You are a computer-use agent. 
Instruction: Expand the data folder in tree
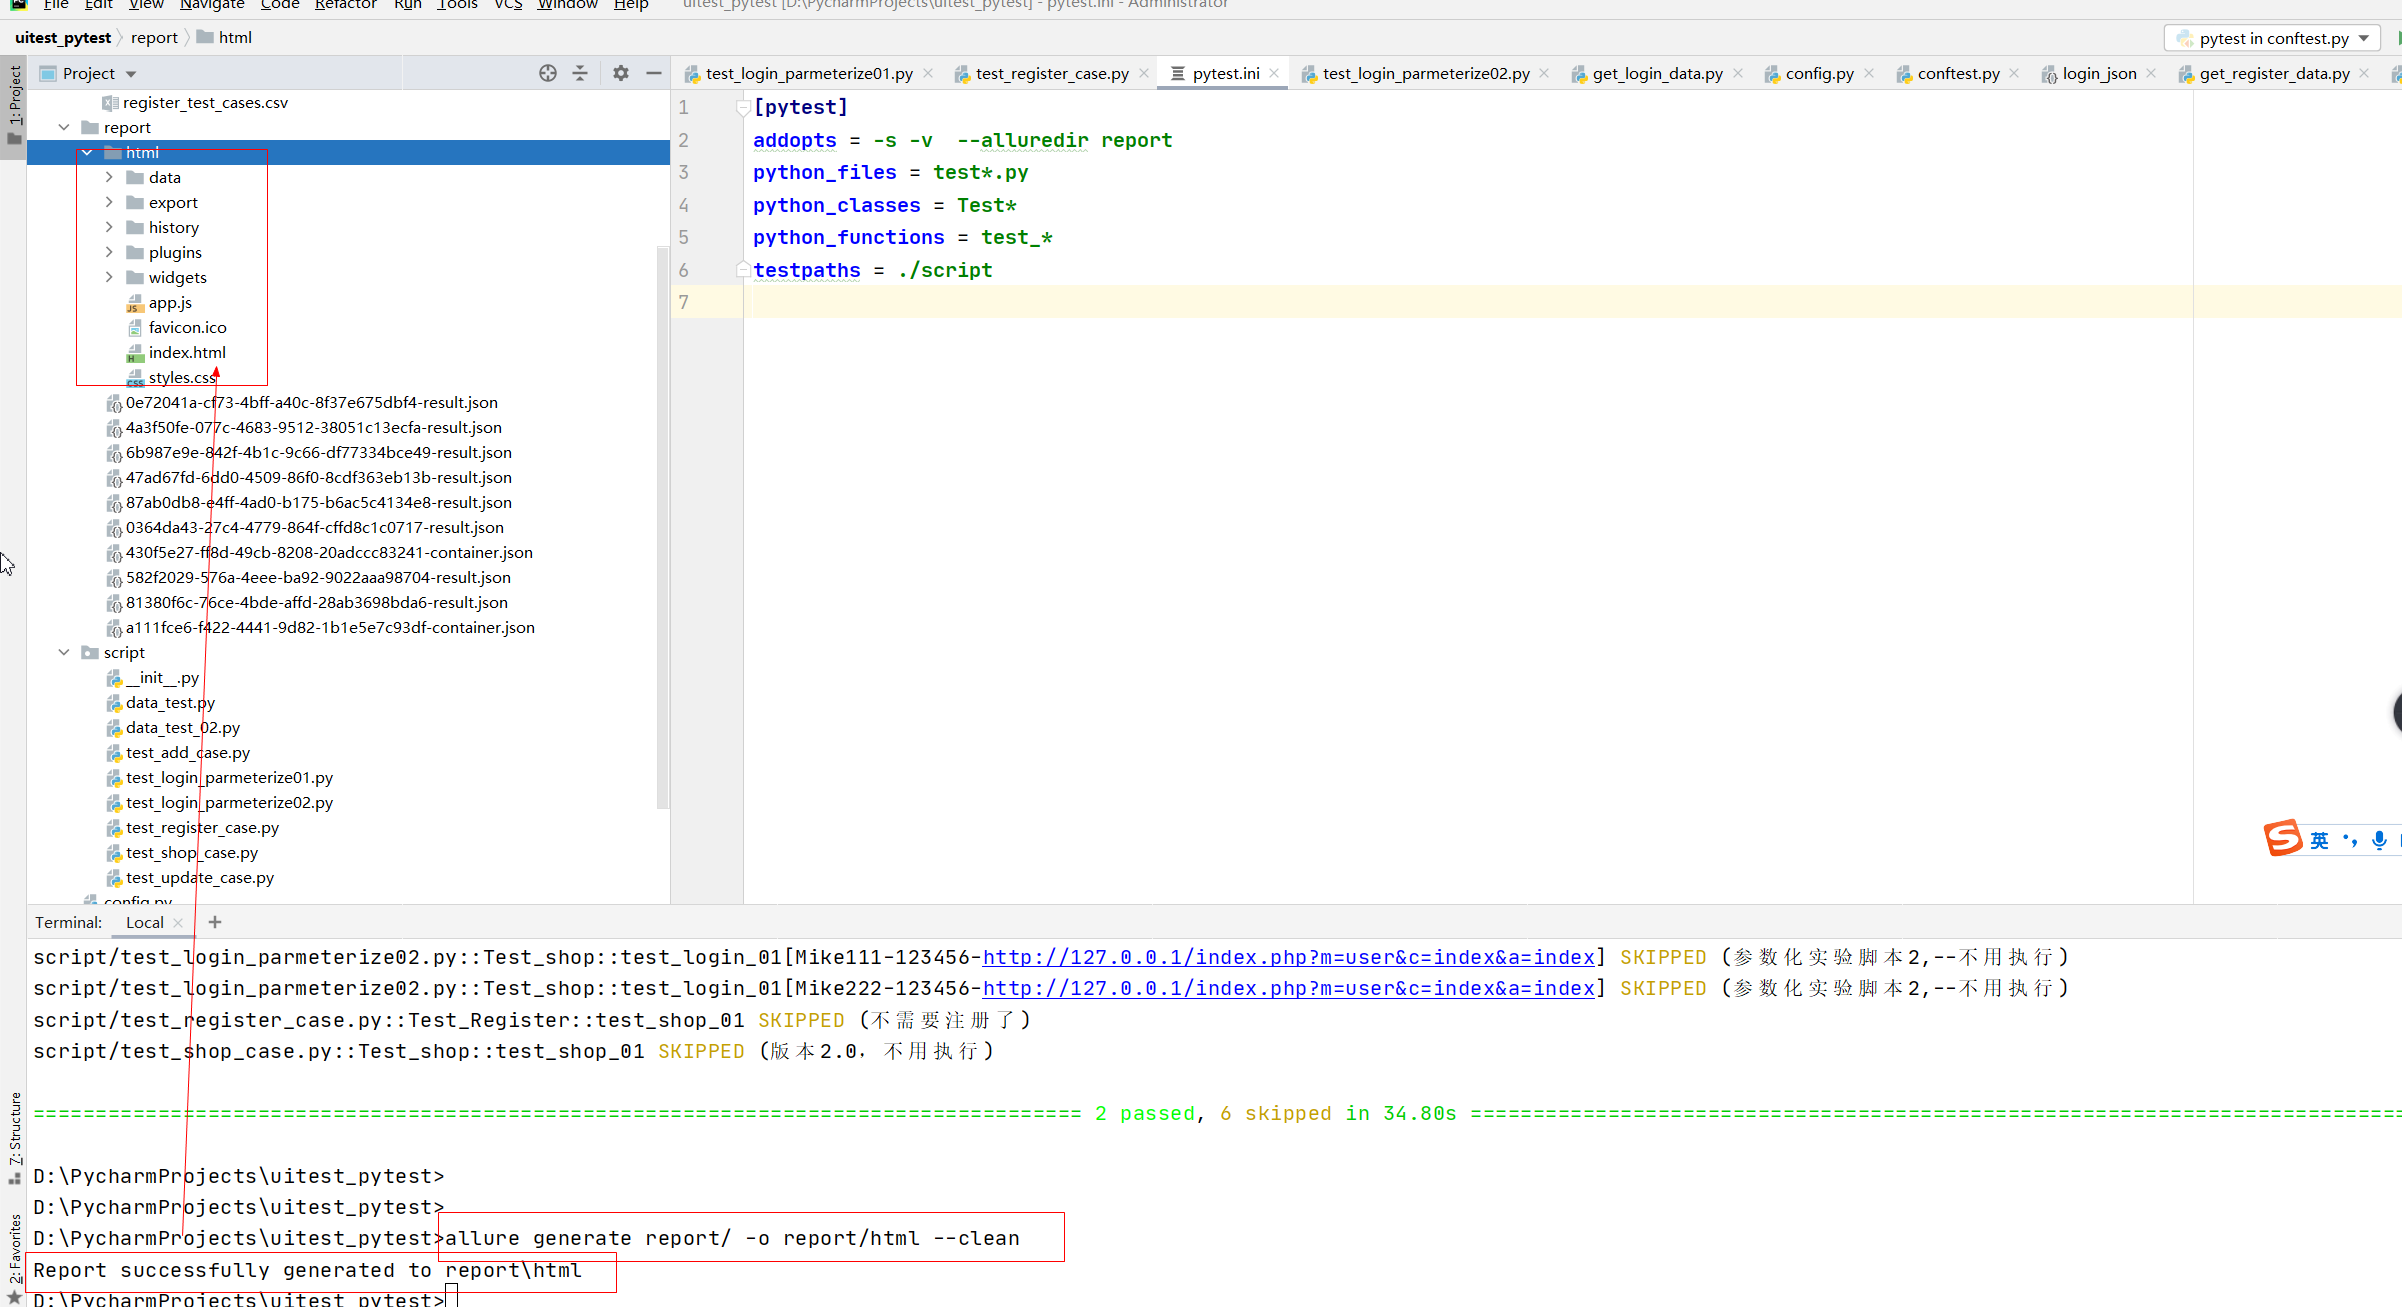tap(109, 177)
